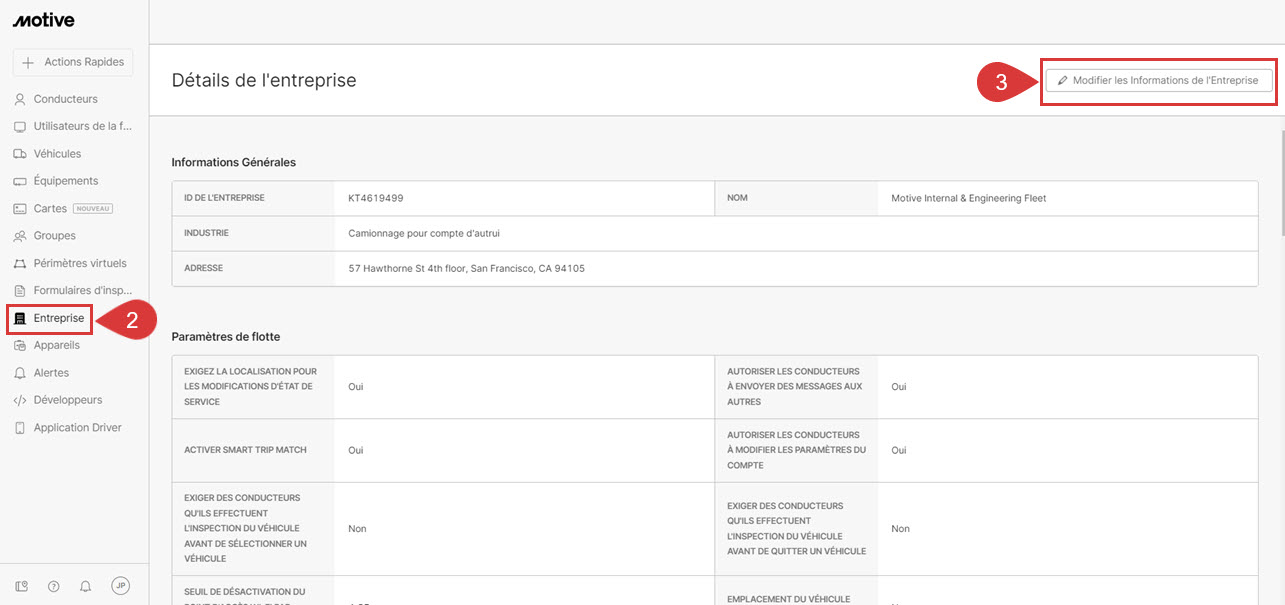Open notifications bell in bottom bar
This screenshot has height=605, width=1285.
point(86,586)
